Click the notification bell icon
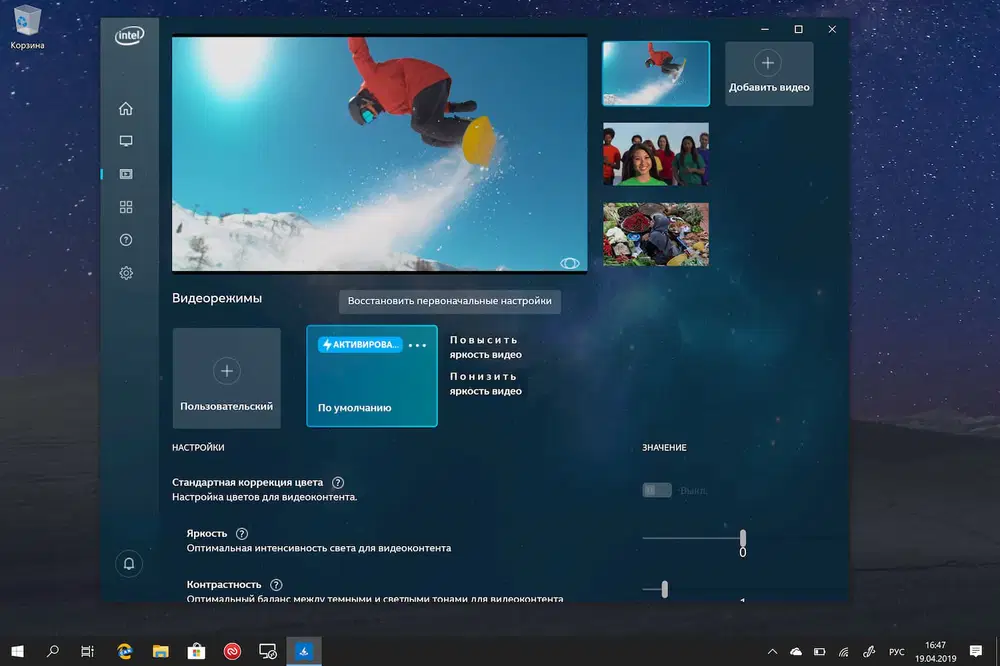This screenshot has width=1000, height=666. click(128, 563)
